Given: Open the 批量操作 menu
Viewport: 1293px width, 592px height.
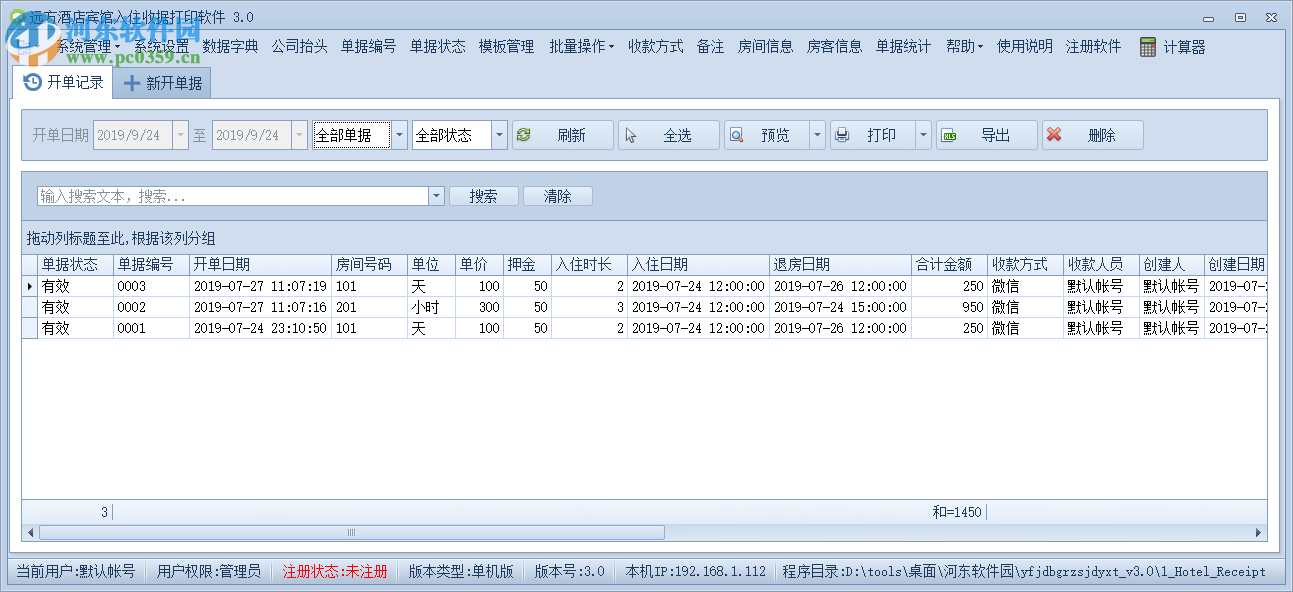Looking at the screenshot, I should point(581,46).
